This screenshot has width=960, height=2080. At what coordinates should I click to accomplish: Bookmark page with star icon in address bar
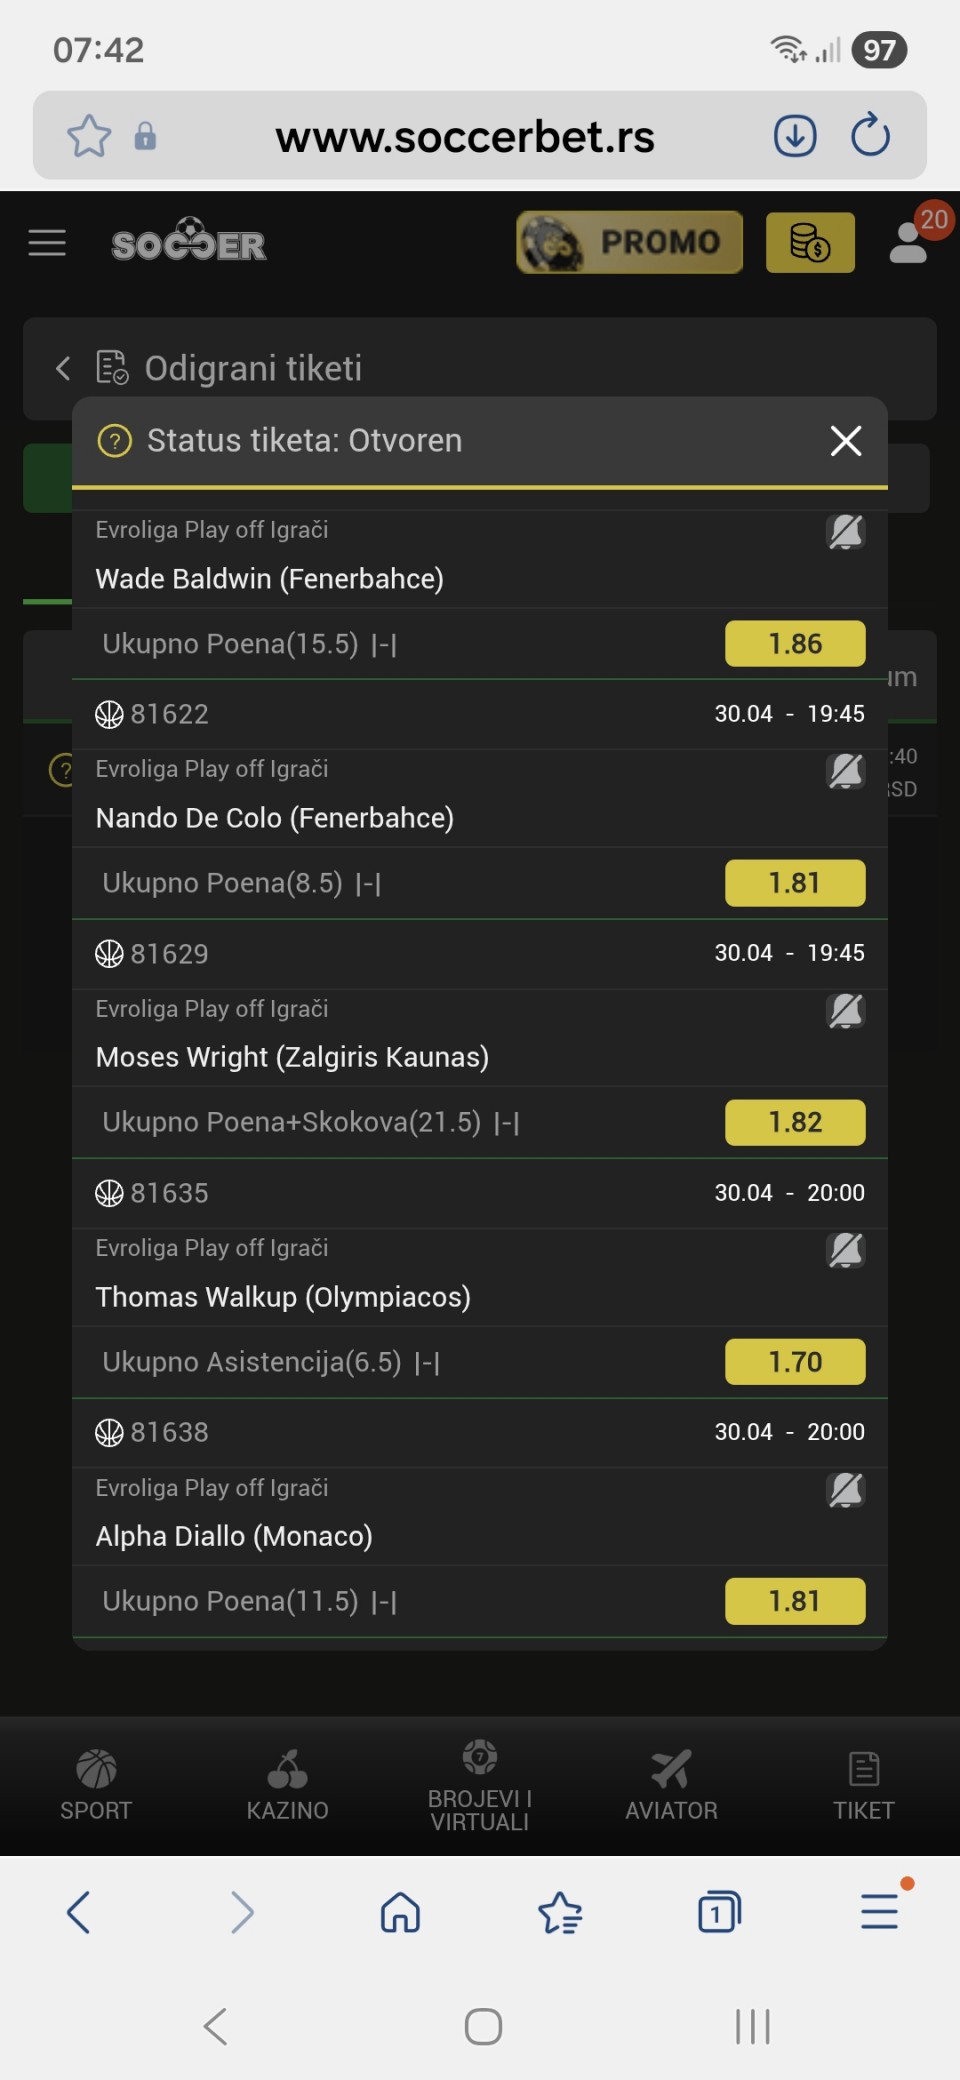[89, 136]
